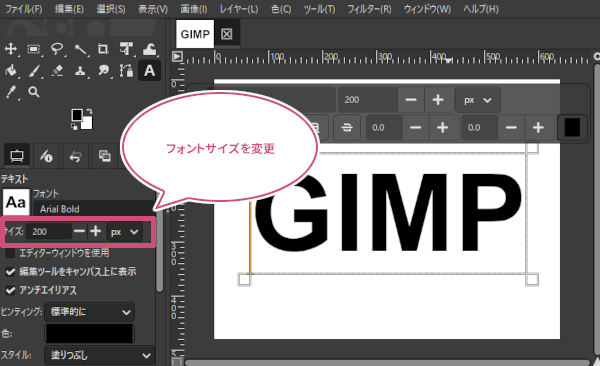
Task: Click the on-canvas font size 200 field
Action: (367, 100)
